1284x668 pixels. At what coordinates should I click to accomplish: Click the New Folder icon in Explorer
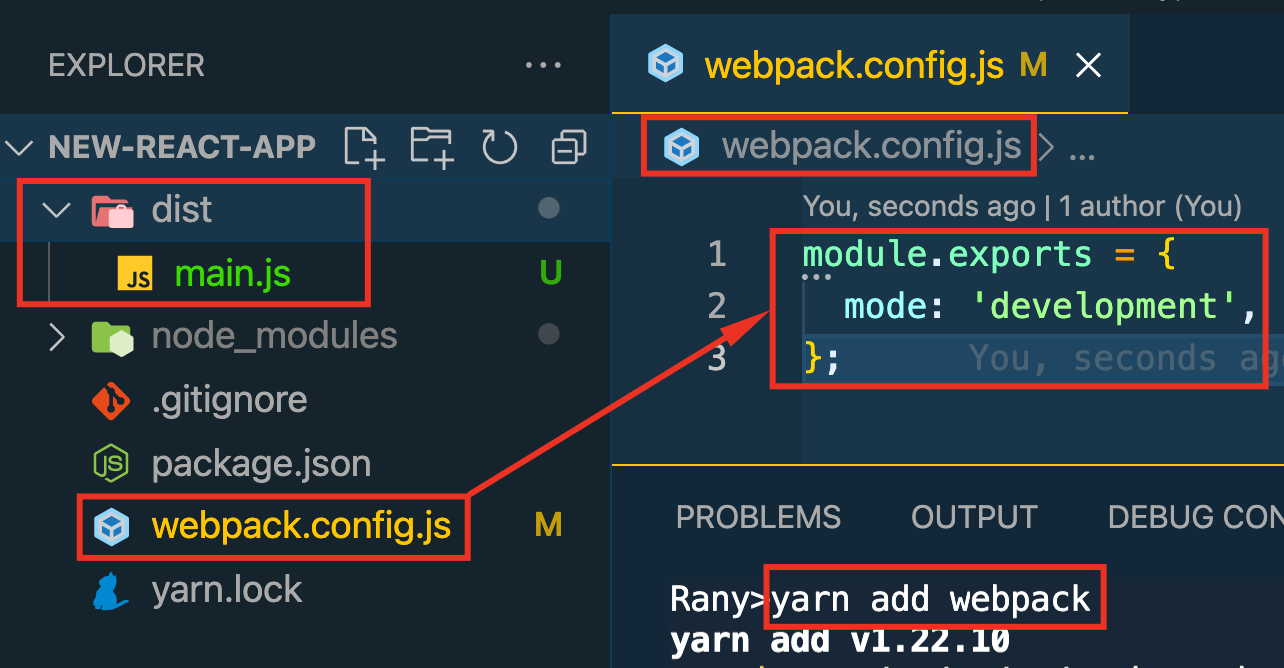[431, 146]
